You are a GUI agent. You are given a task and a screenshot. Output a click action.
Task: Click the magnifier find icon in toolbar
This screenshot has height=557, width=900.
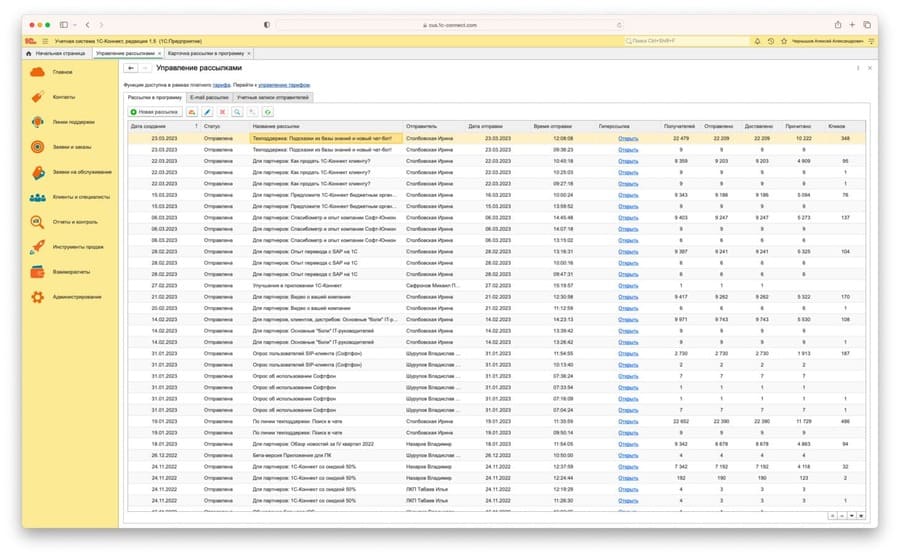[237, 112]
